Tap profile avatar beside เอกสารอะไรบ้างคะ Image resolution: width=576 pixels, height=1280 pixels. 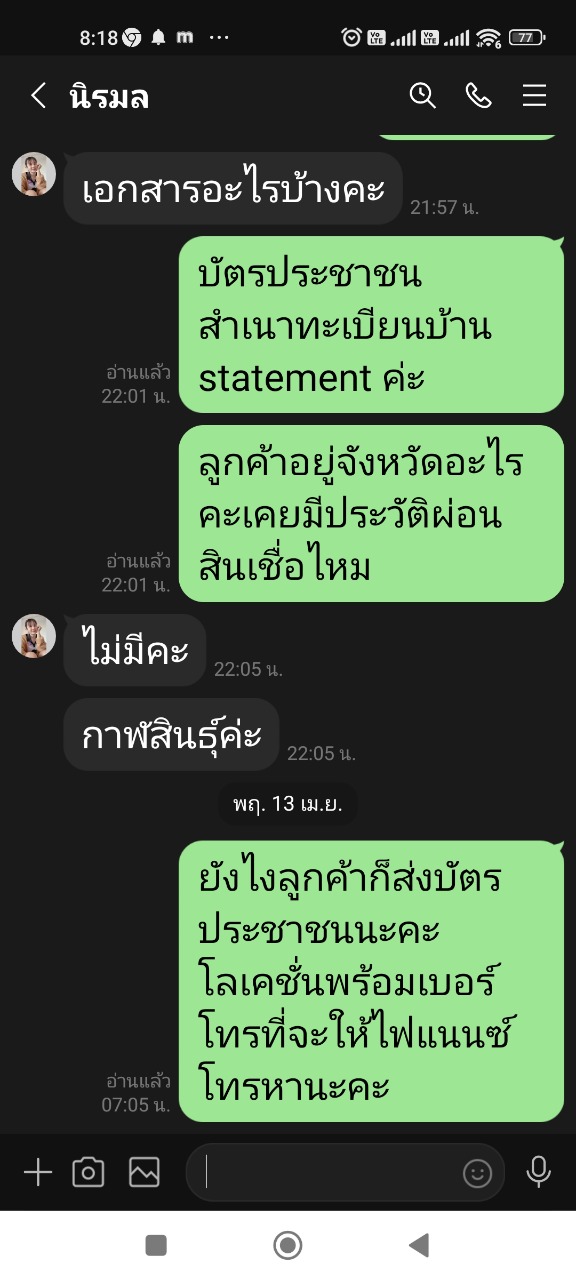click(33, 174)
